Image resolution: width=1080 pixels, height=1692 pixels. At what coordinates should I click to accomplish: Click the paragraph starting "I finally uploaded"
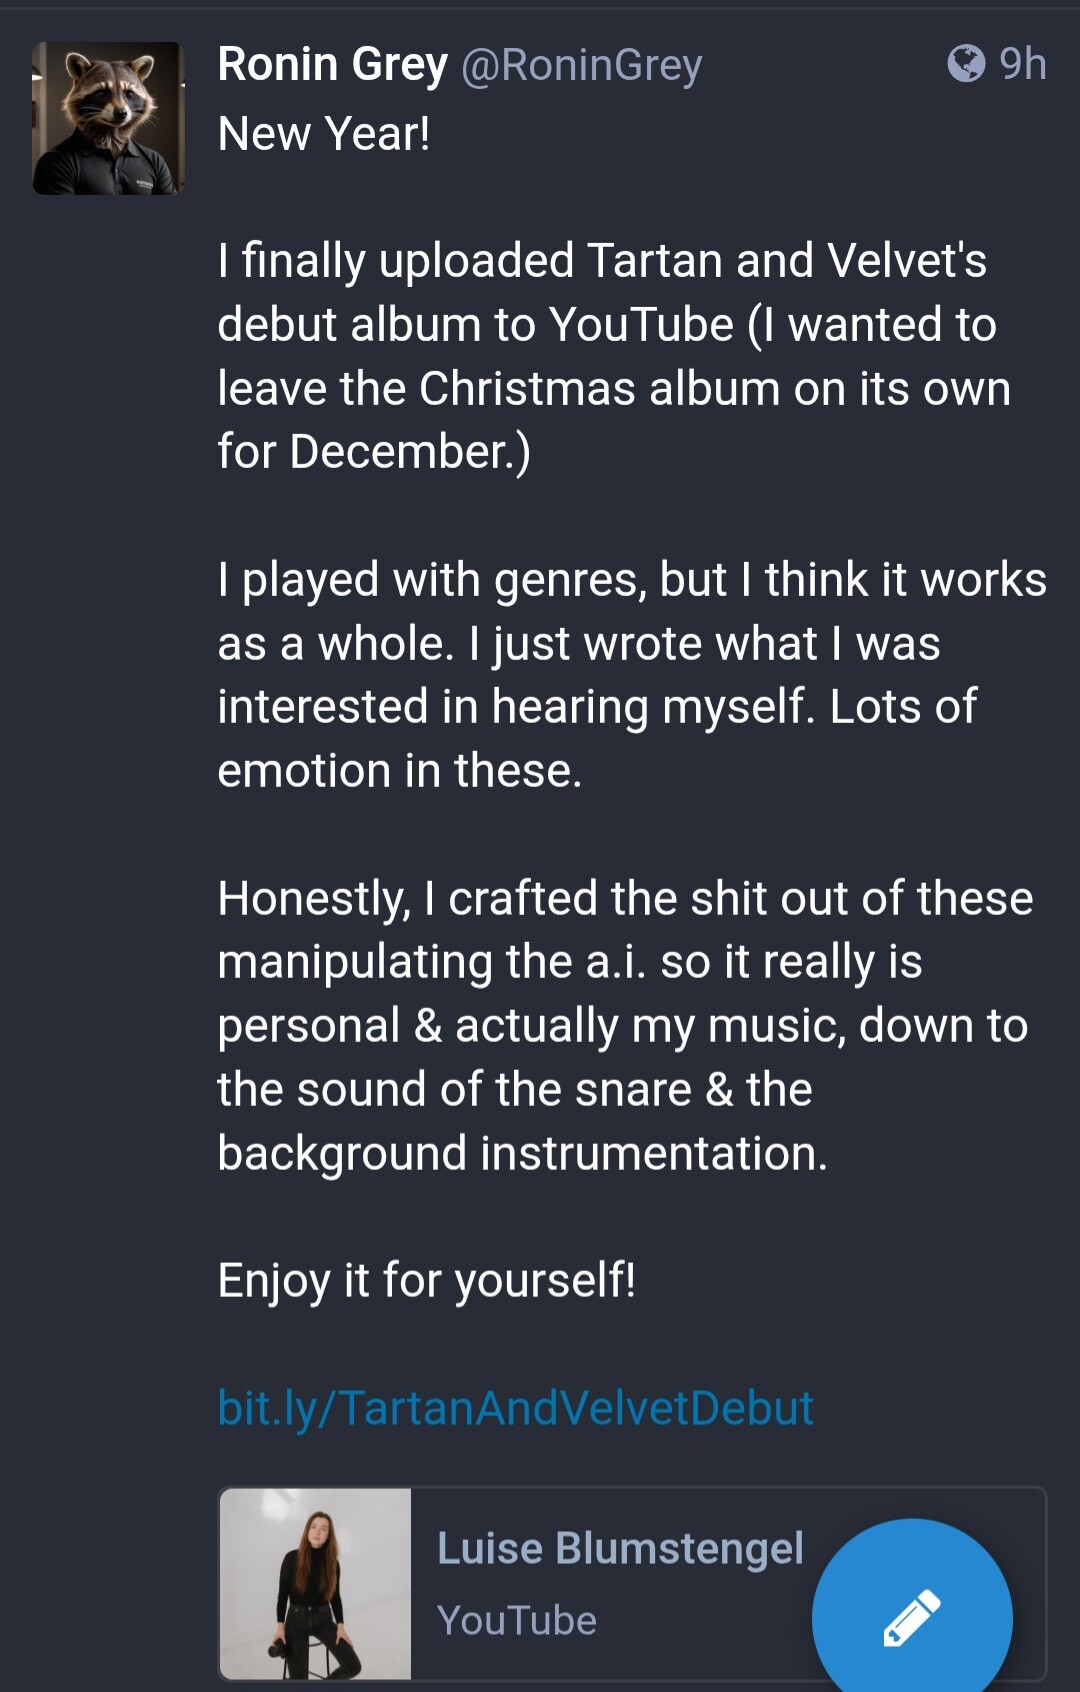tap(612, 356)
